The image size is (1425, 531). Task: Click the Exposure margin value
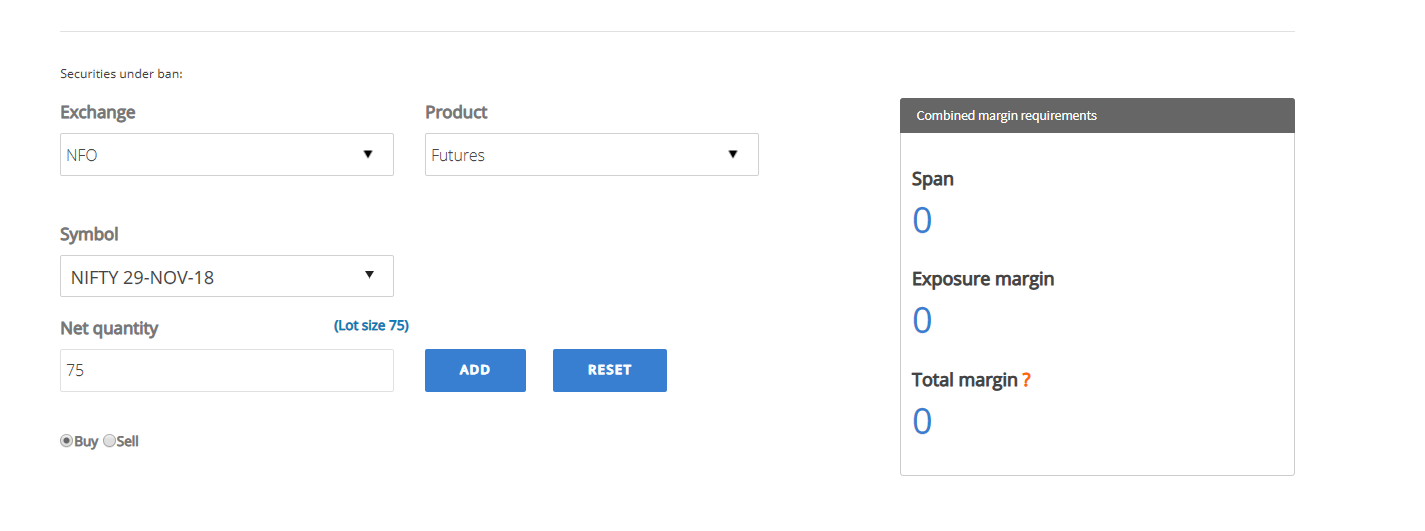coord(922,320)
